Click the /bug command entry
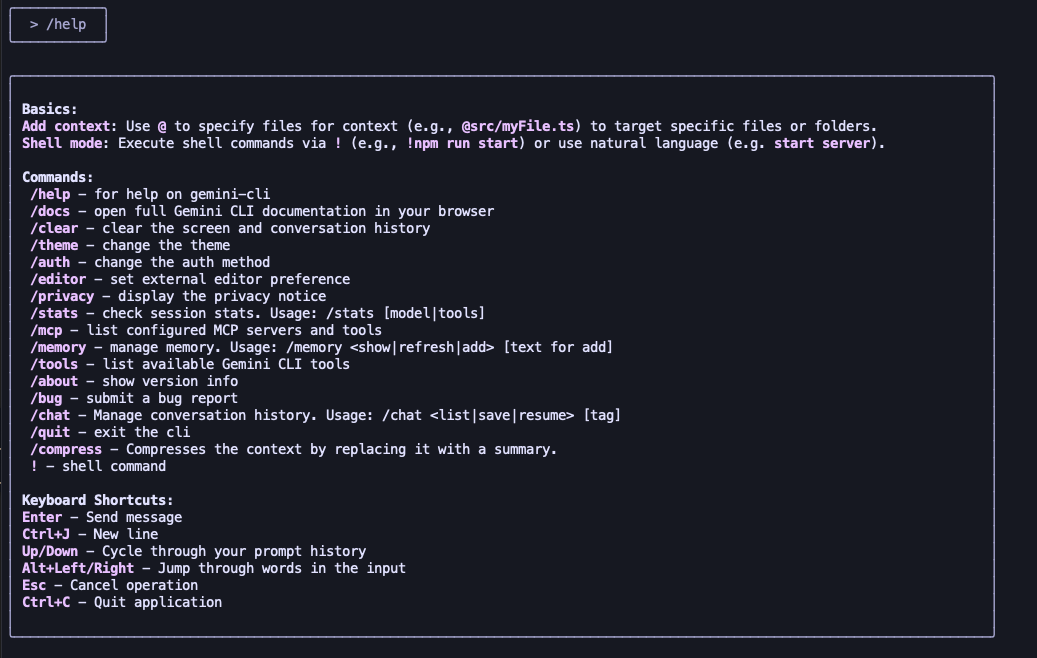The image size is (1037, 658). [46, 398]
